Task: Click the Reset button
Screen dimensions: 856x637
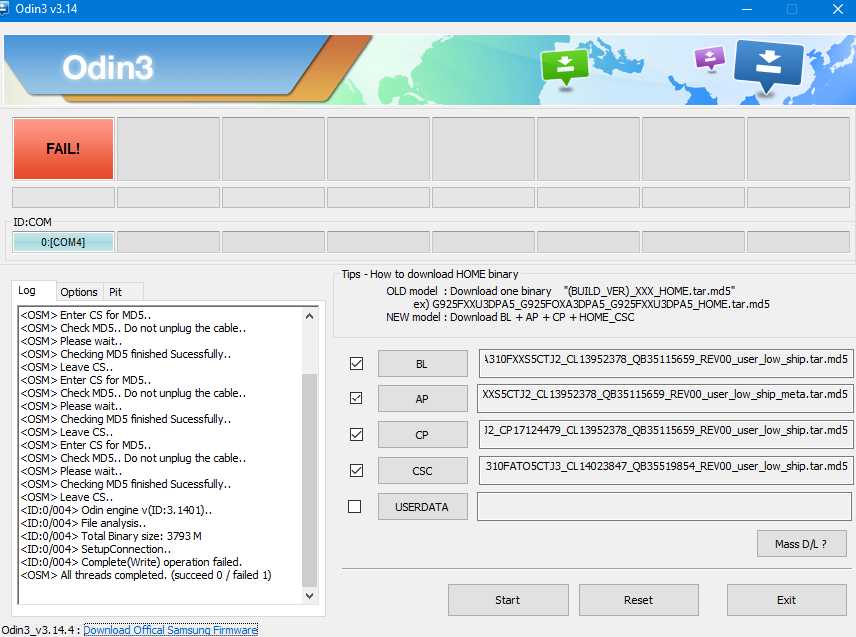Action: [638, 600]
